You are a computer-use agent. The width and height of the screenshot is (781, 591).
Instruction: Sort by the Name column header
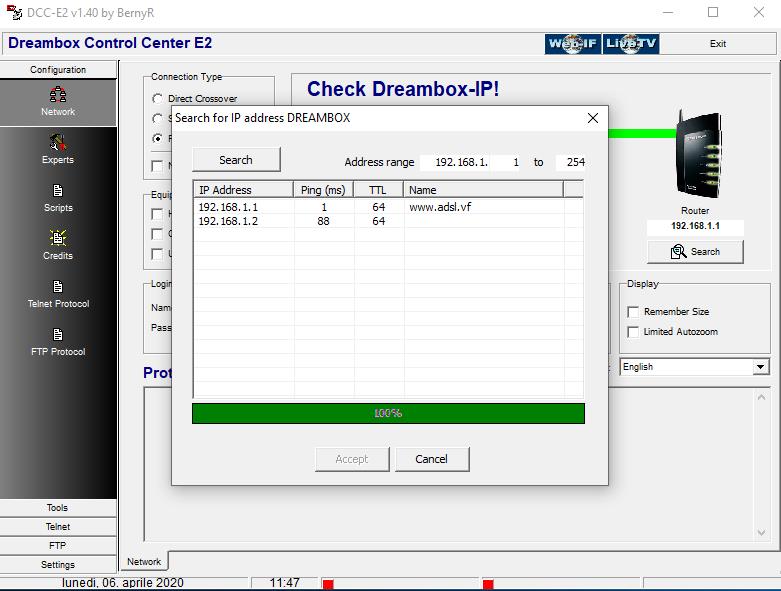click(483, 190)
